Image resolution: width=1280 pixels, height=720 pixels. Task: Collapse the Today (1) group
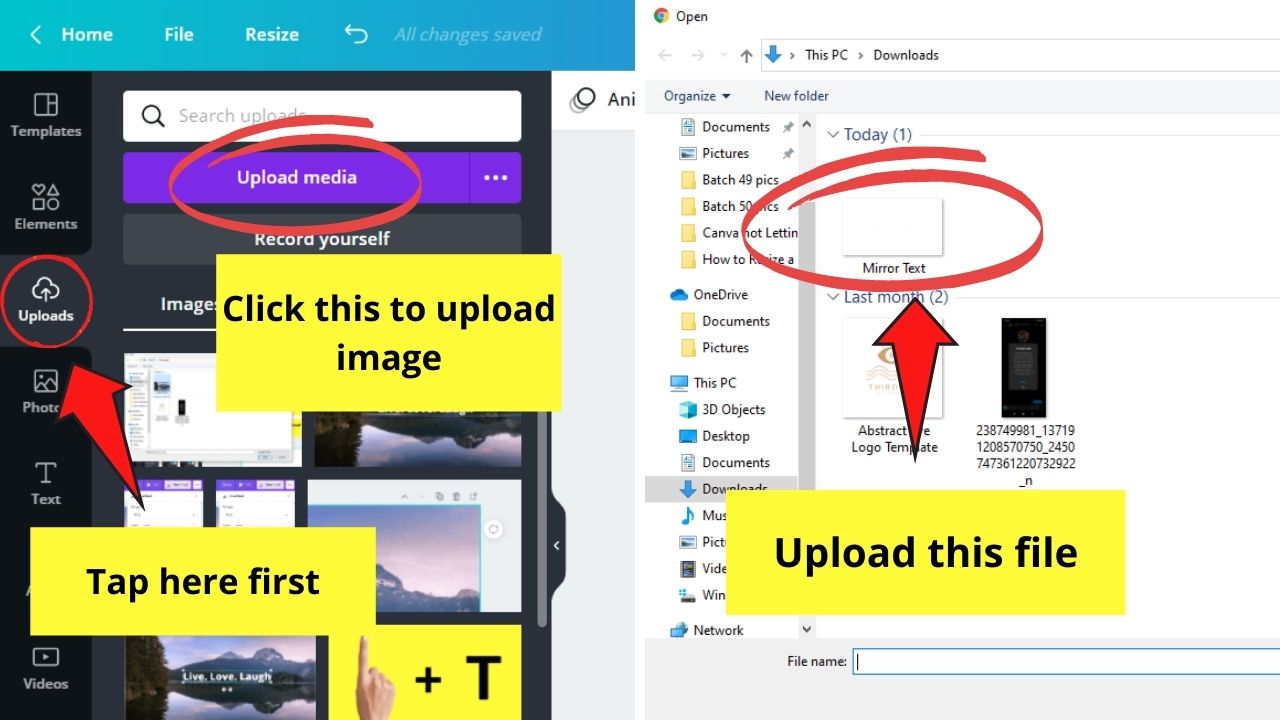(832, 134)
